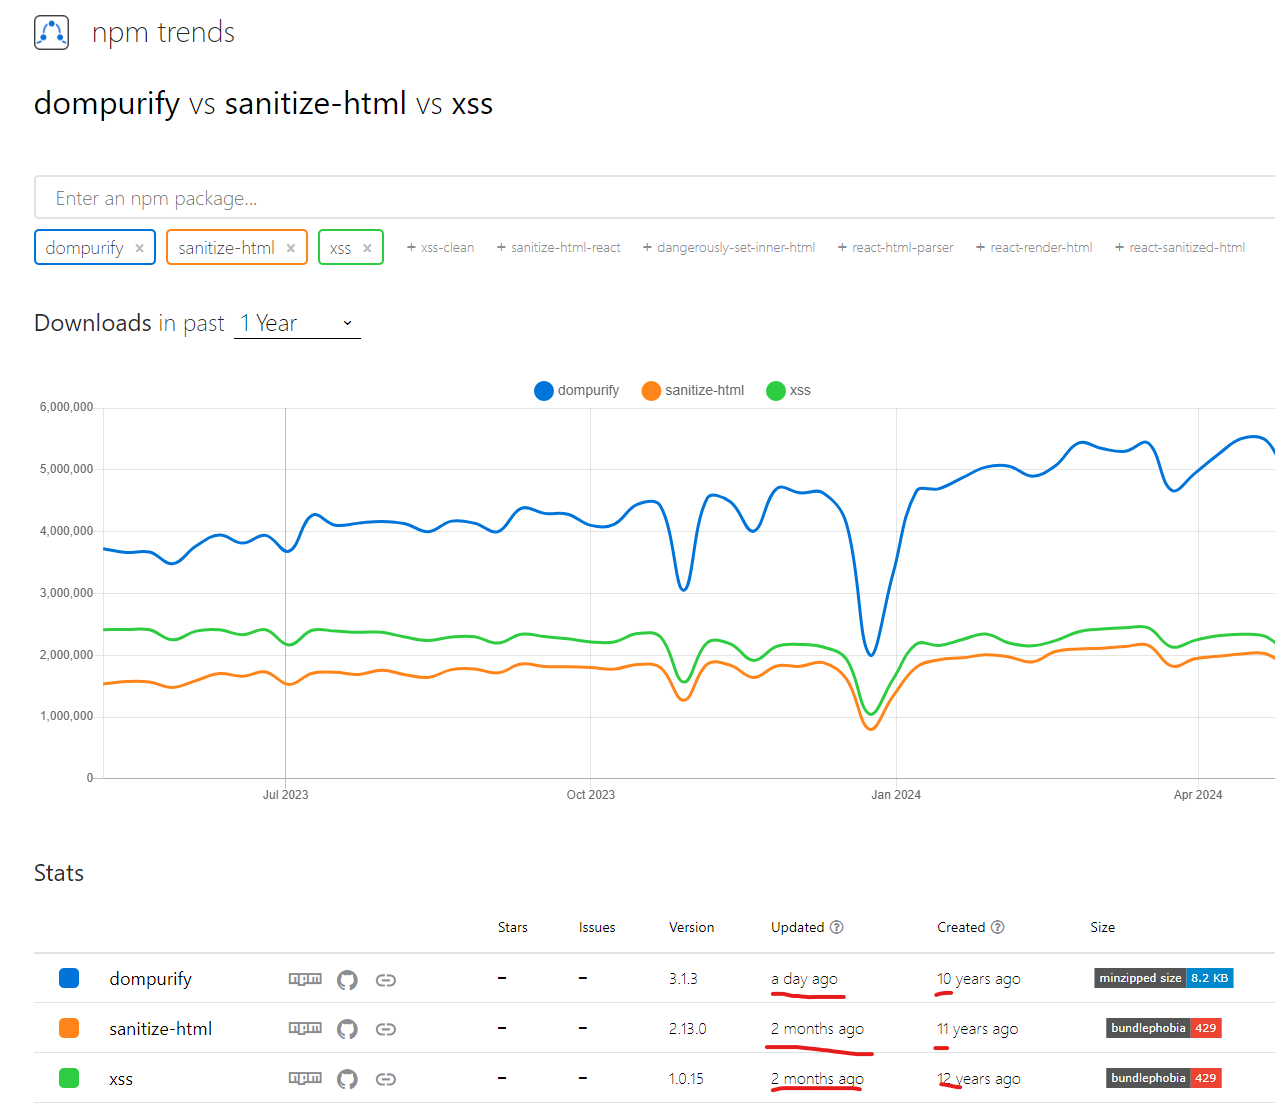The image size is (1275, 1120).
Task: Click dompurify version 3.1.3
Action: pyautogui.click(x=683, y=979)
